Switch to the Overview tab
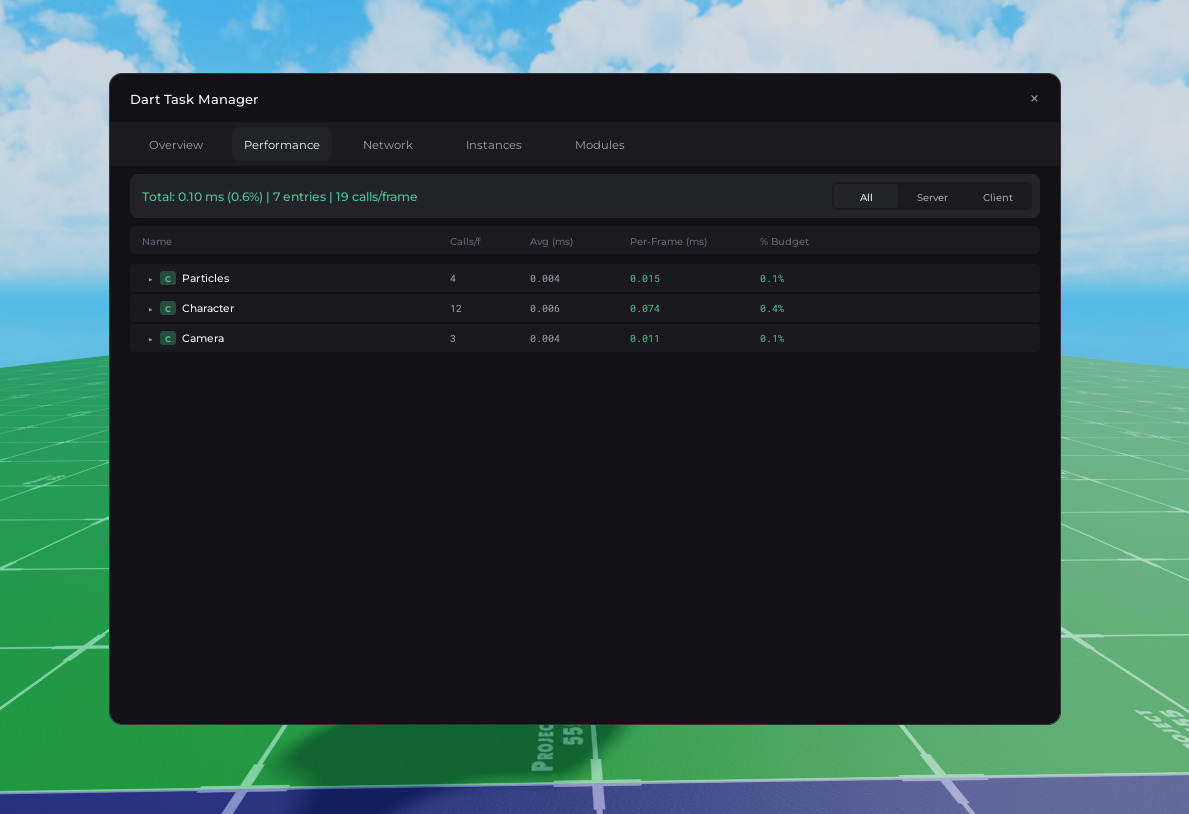The height and width of the screenshot is (814, 1189). pyautogui.click(x=176, y=145)
